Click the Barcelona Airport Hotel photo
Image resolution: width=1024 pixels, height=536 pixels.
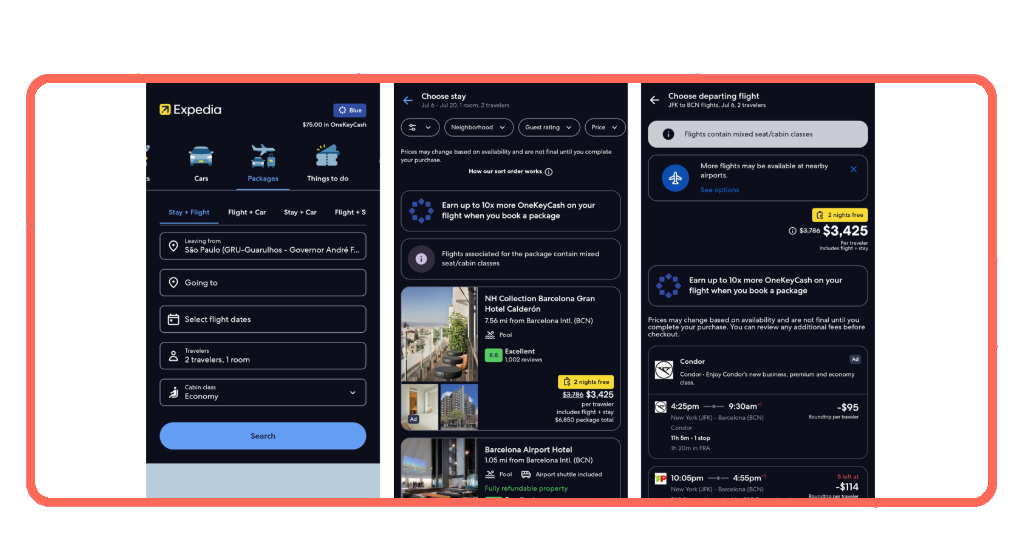[x=440, y=468]
